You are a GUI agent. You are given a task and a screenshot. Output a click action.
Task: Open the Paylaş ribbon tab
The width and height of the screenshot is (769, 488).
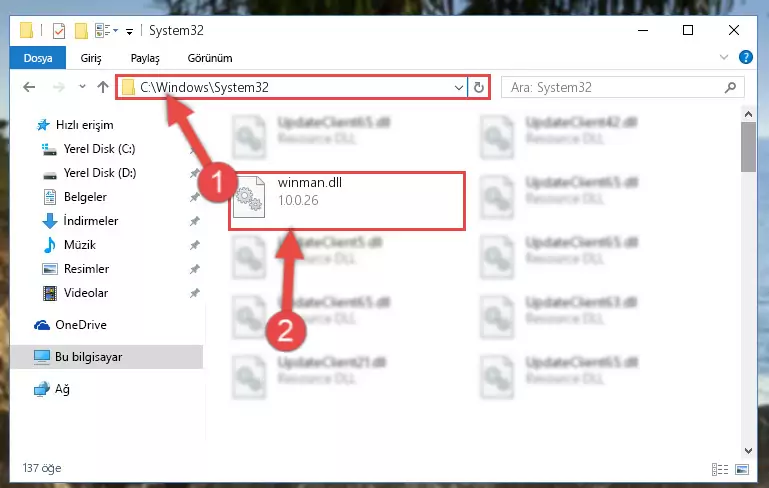click(145, 58)
